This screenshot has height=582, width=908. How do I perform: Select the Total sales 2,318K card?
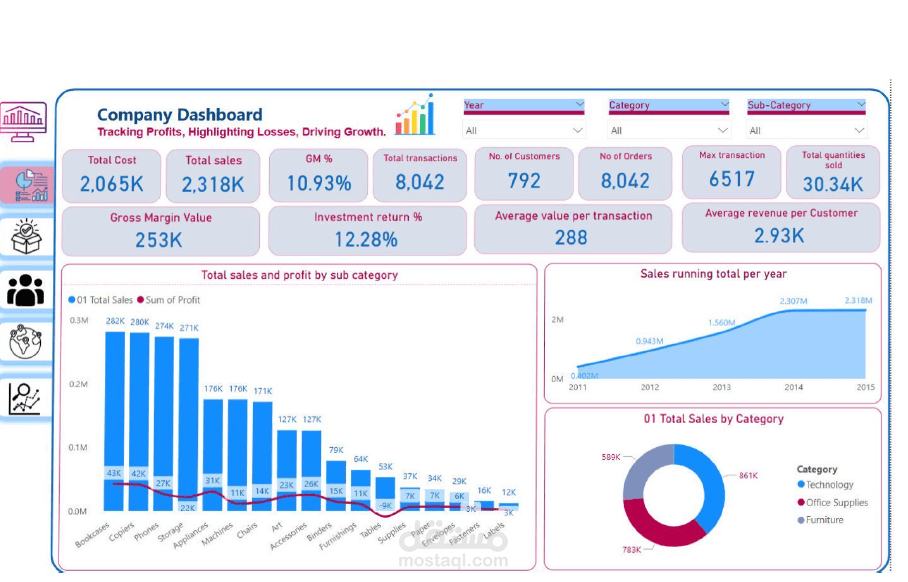[213, 175]
